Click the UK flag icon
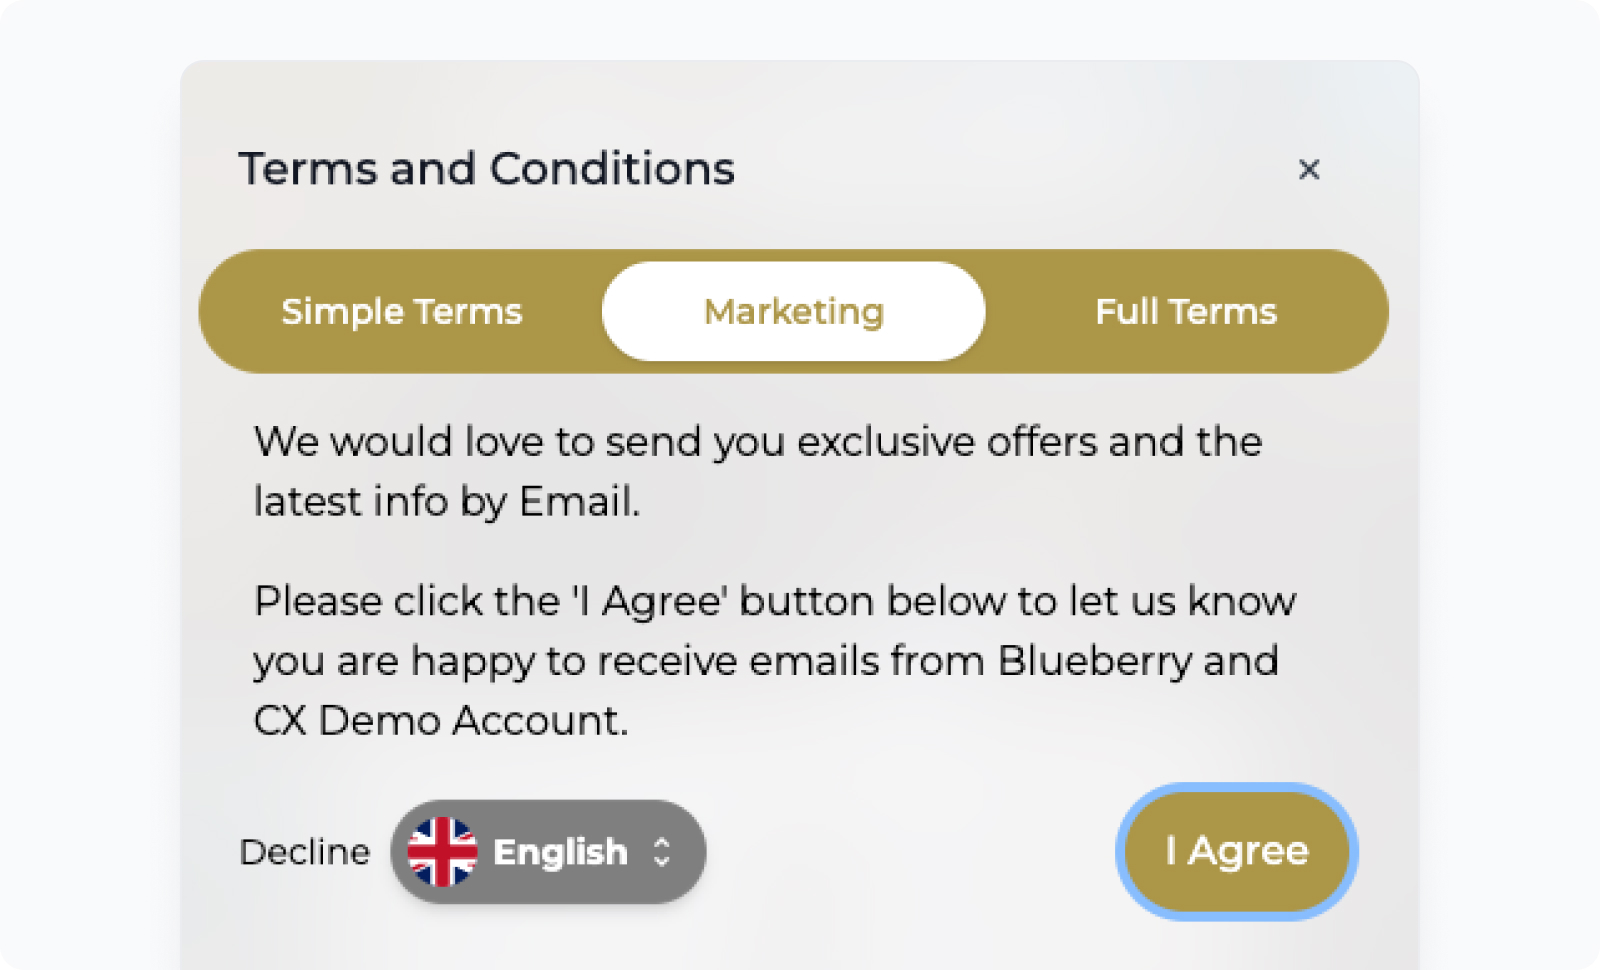This screenshot has height=970, width=1600. coord(442,852)
